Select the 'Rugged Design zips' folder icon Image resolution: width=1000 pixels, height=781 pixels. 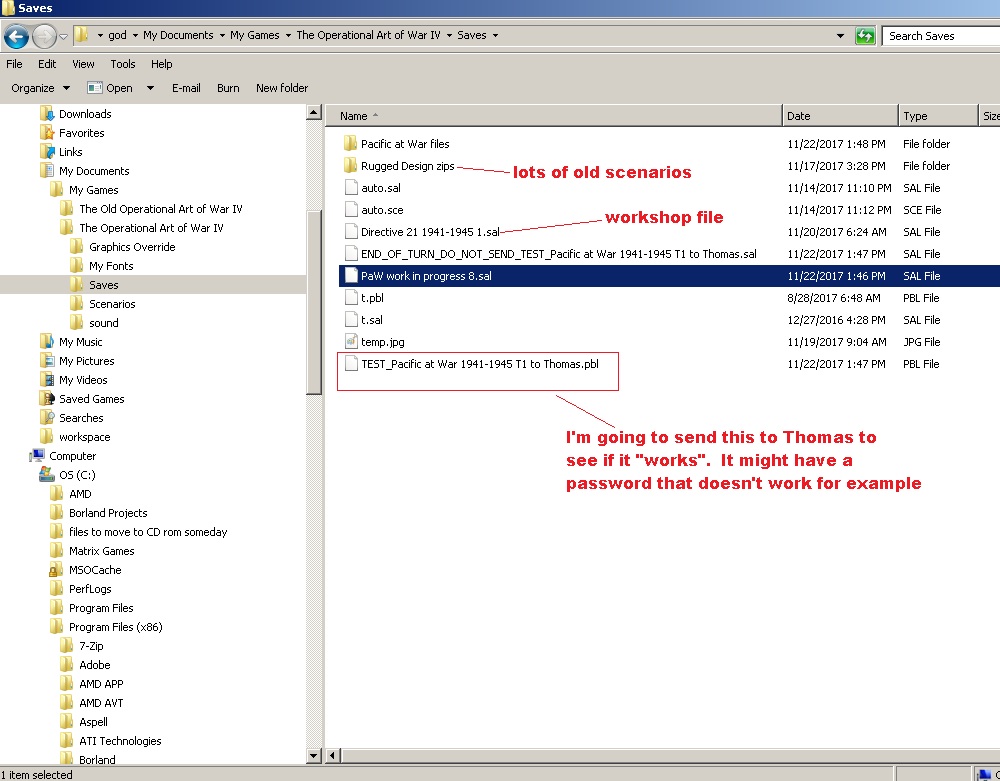tap(350, 166)
